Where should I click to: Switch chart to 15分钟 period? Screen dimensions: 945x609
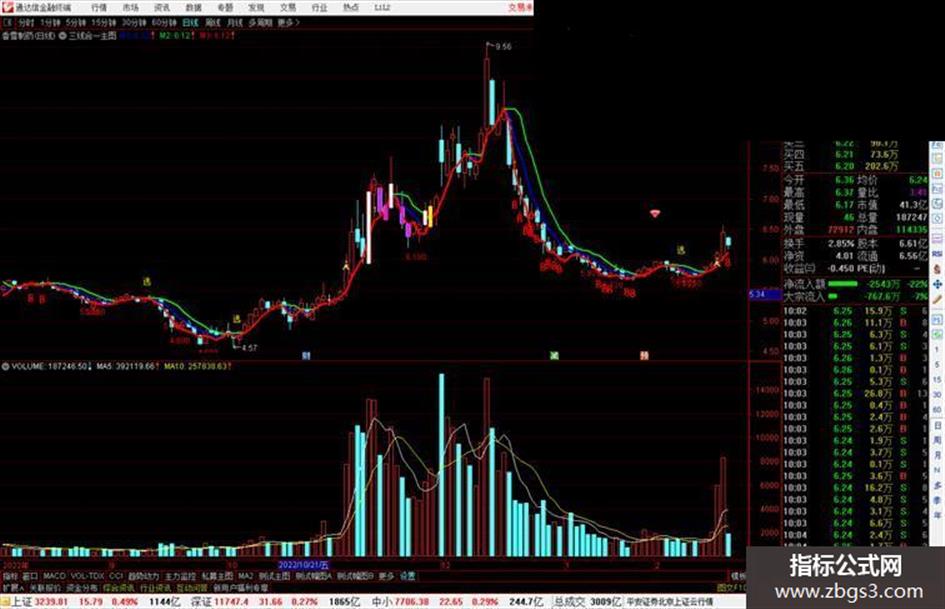click(103, 23)
